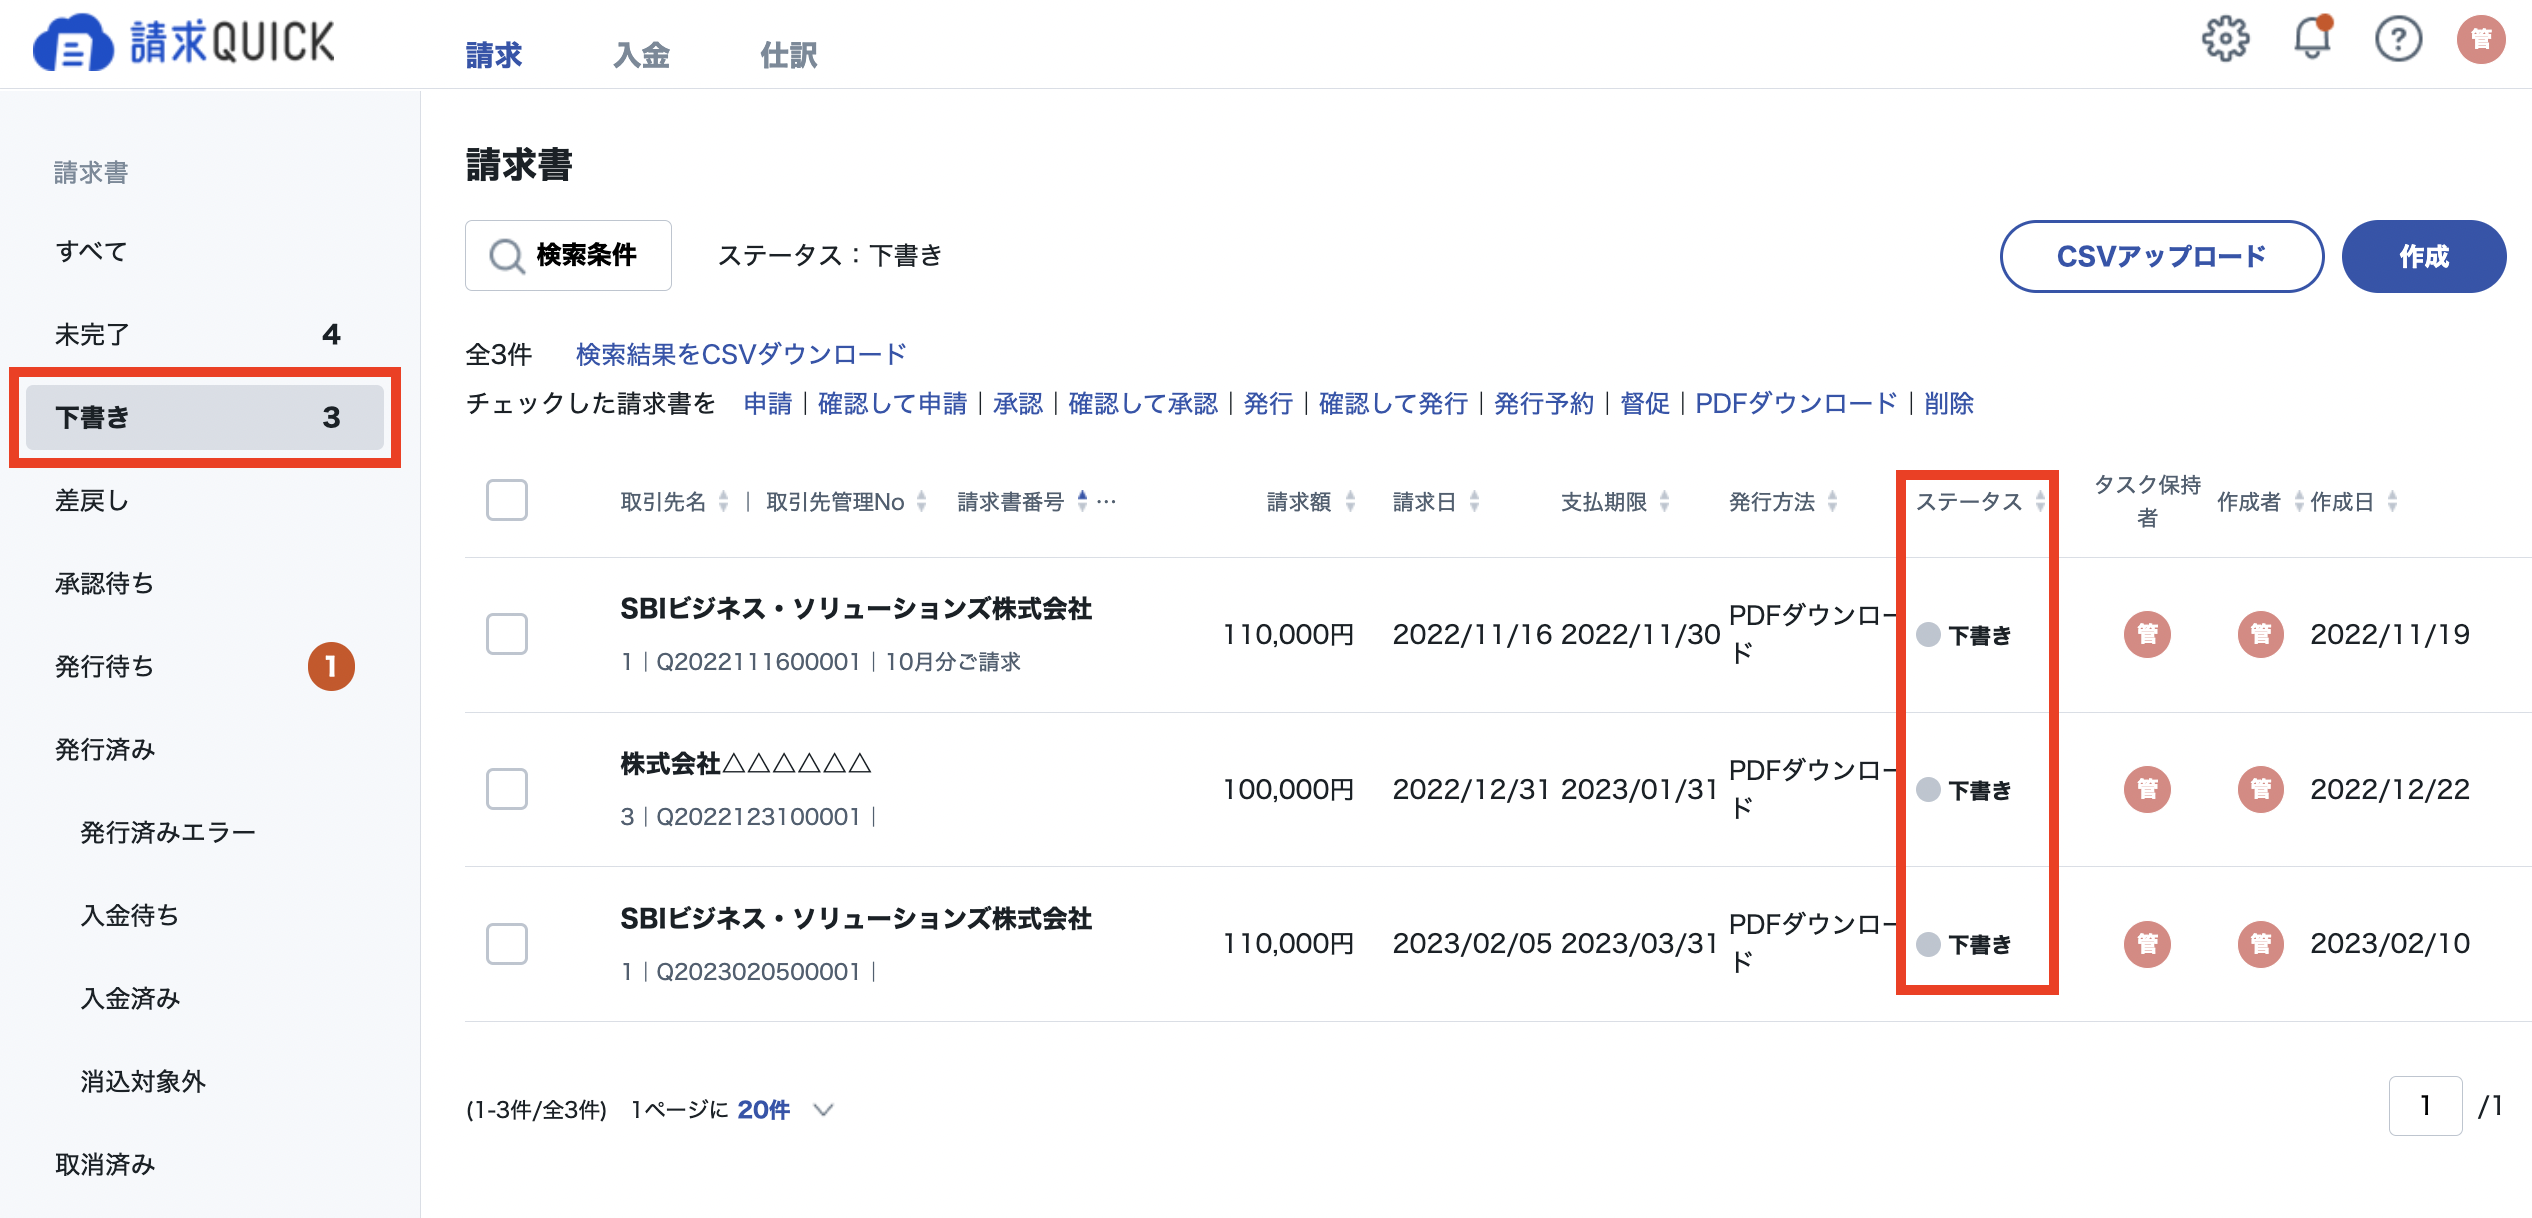Sort by 取引先名 column
Screen dimensions: 2532x1218
point(723,501)
